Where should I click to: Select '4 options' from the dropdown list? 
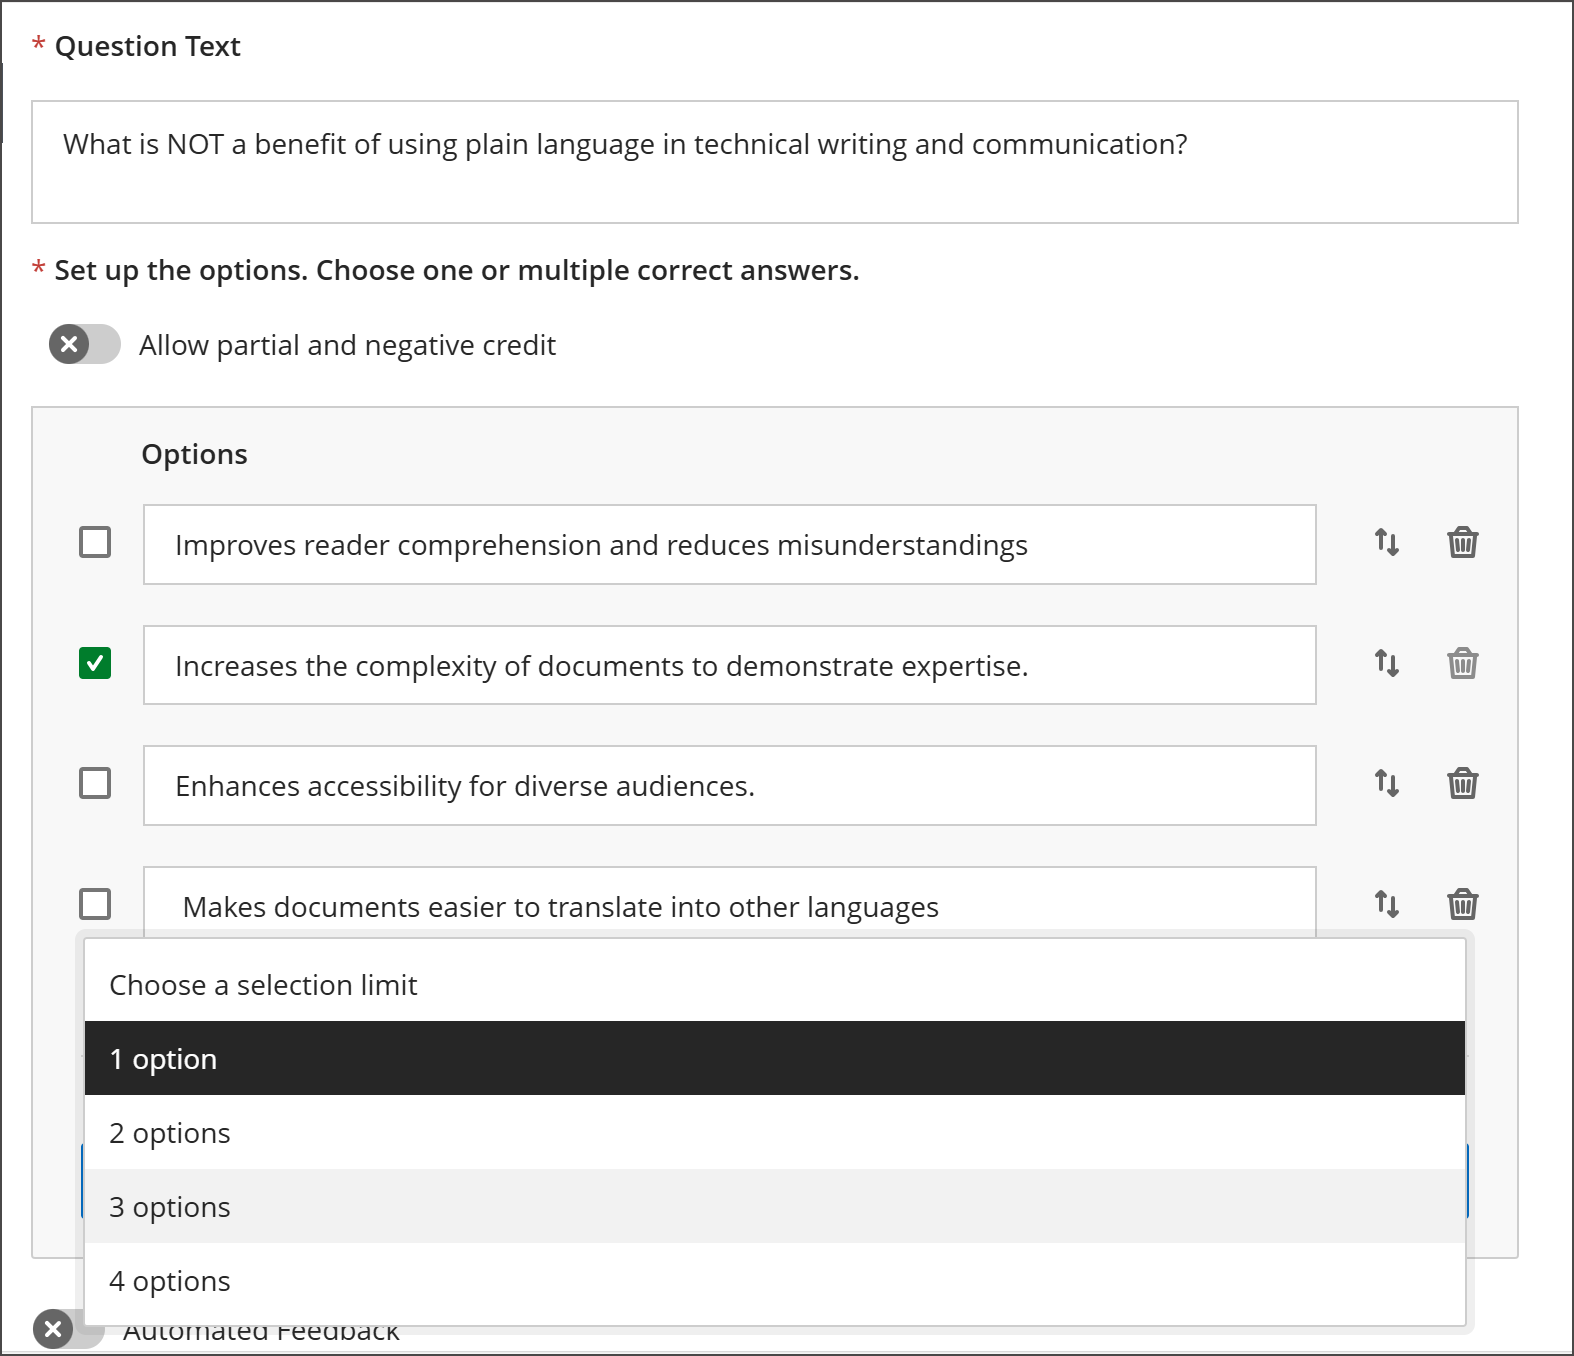pyautogui.click(x=774, y=1281)
